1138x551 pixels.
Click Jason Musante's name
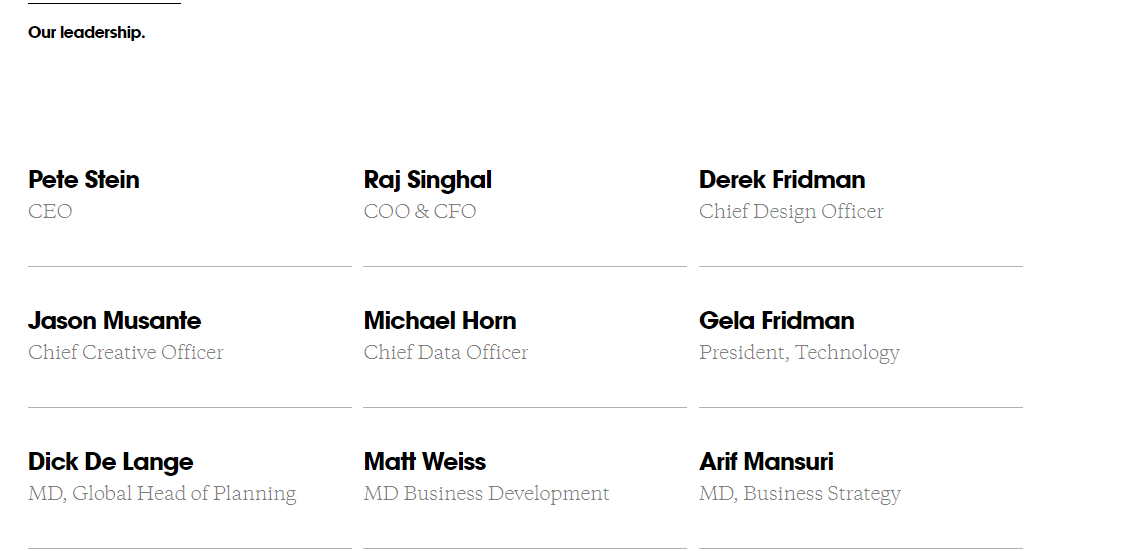click(x=115, y=320)
